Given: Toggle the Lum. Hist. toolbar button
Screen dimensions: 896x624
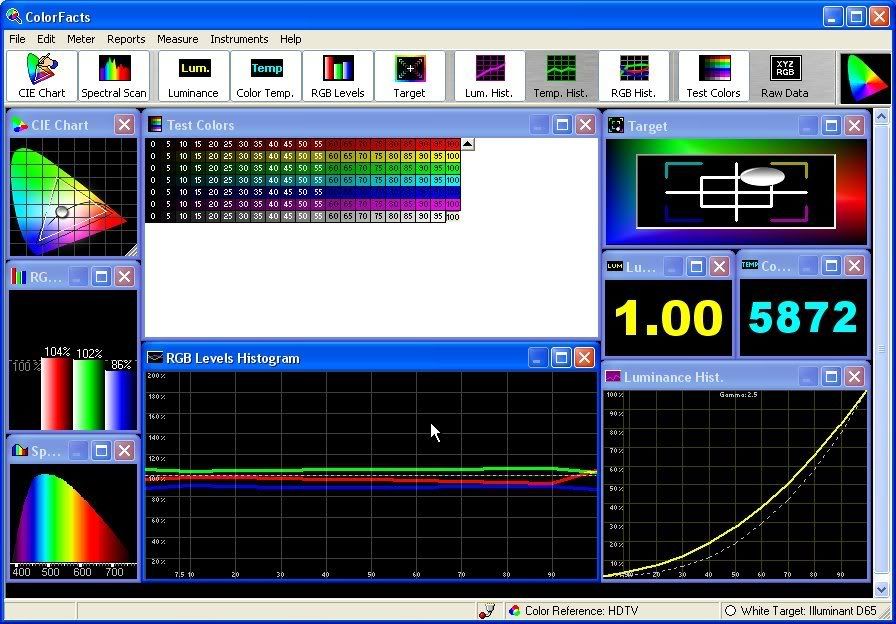Looking at the screenshot, I should click(x=489, y=76).
